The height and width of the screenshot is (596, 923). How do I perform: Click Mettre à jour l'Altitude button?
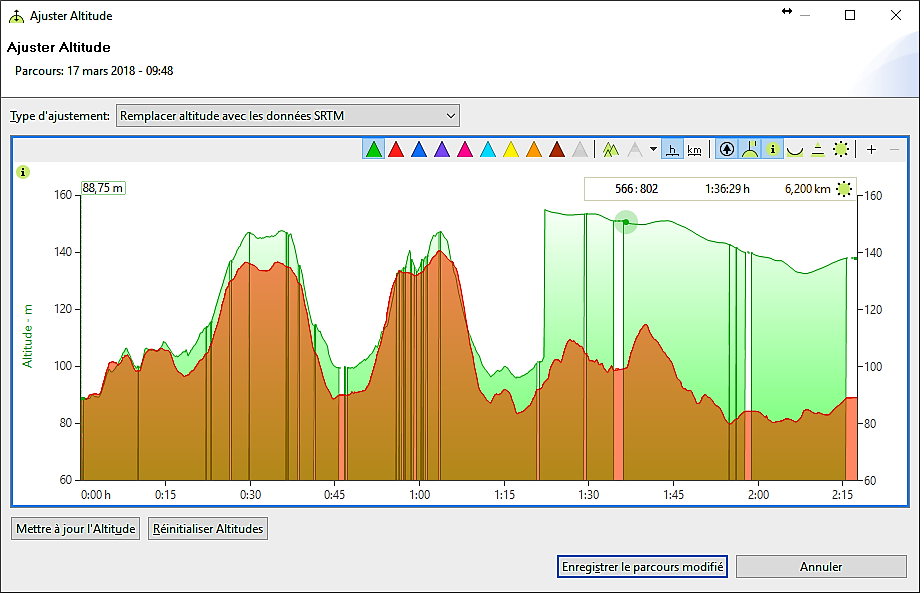(76, 529)
